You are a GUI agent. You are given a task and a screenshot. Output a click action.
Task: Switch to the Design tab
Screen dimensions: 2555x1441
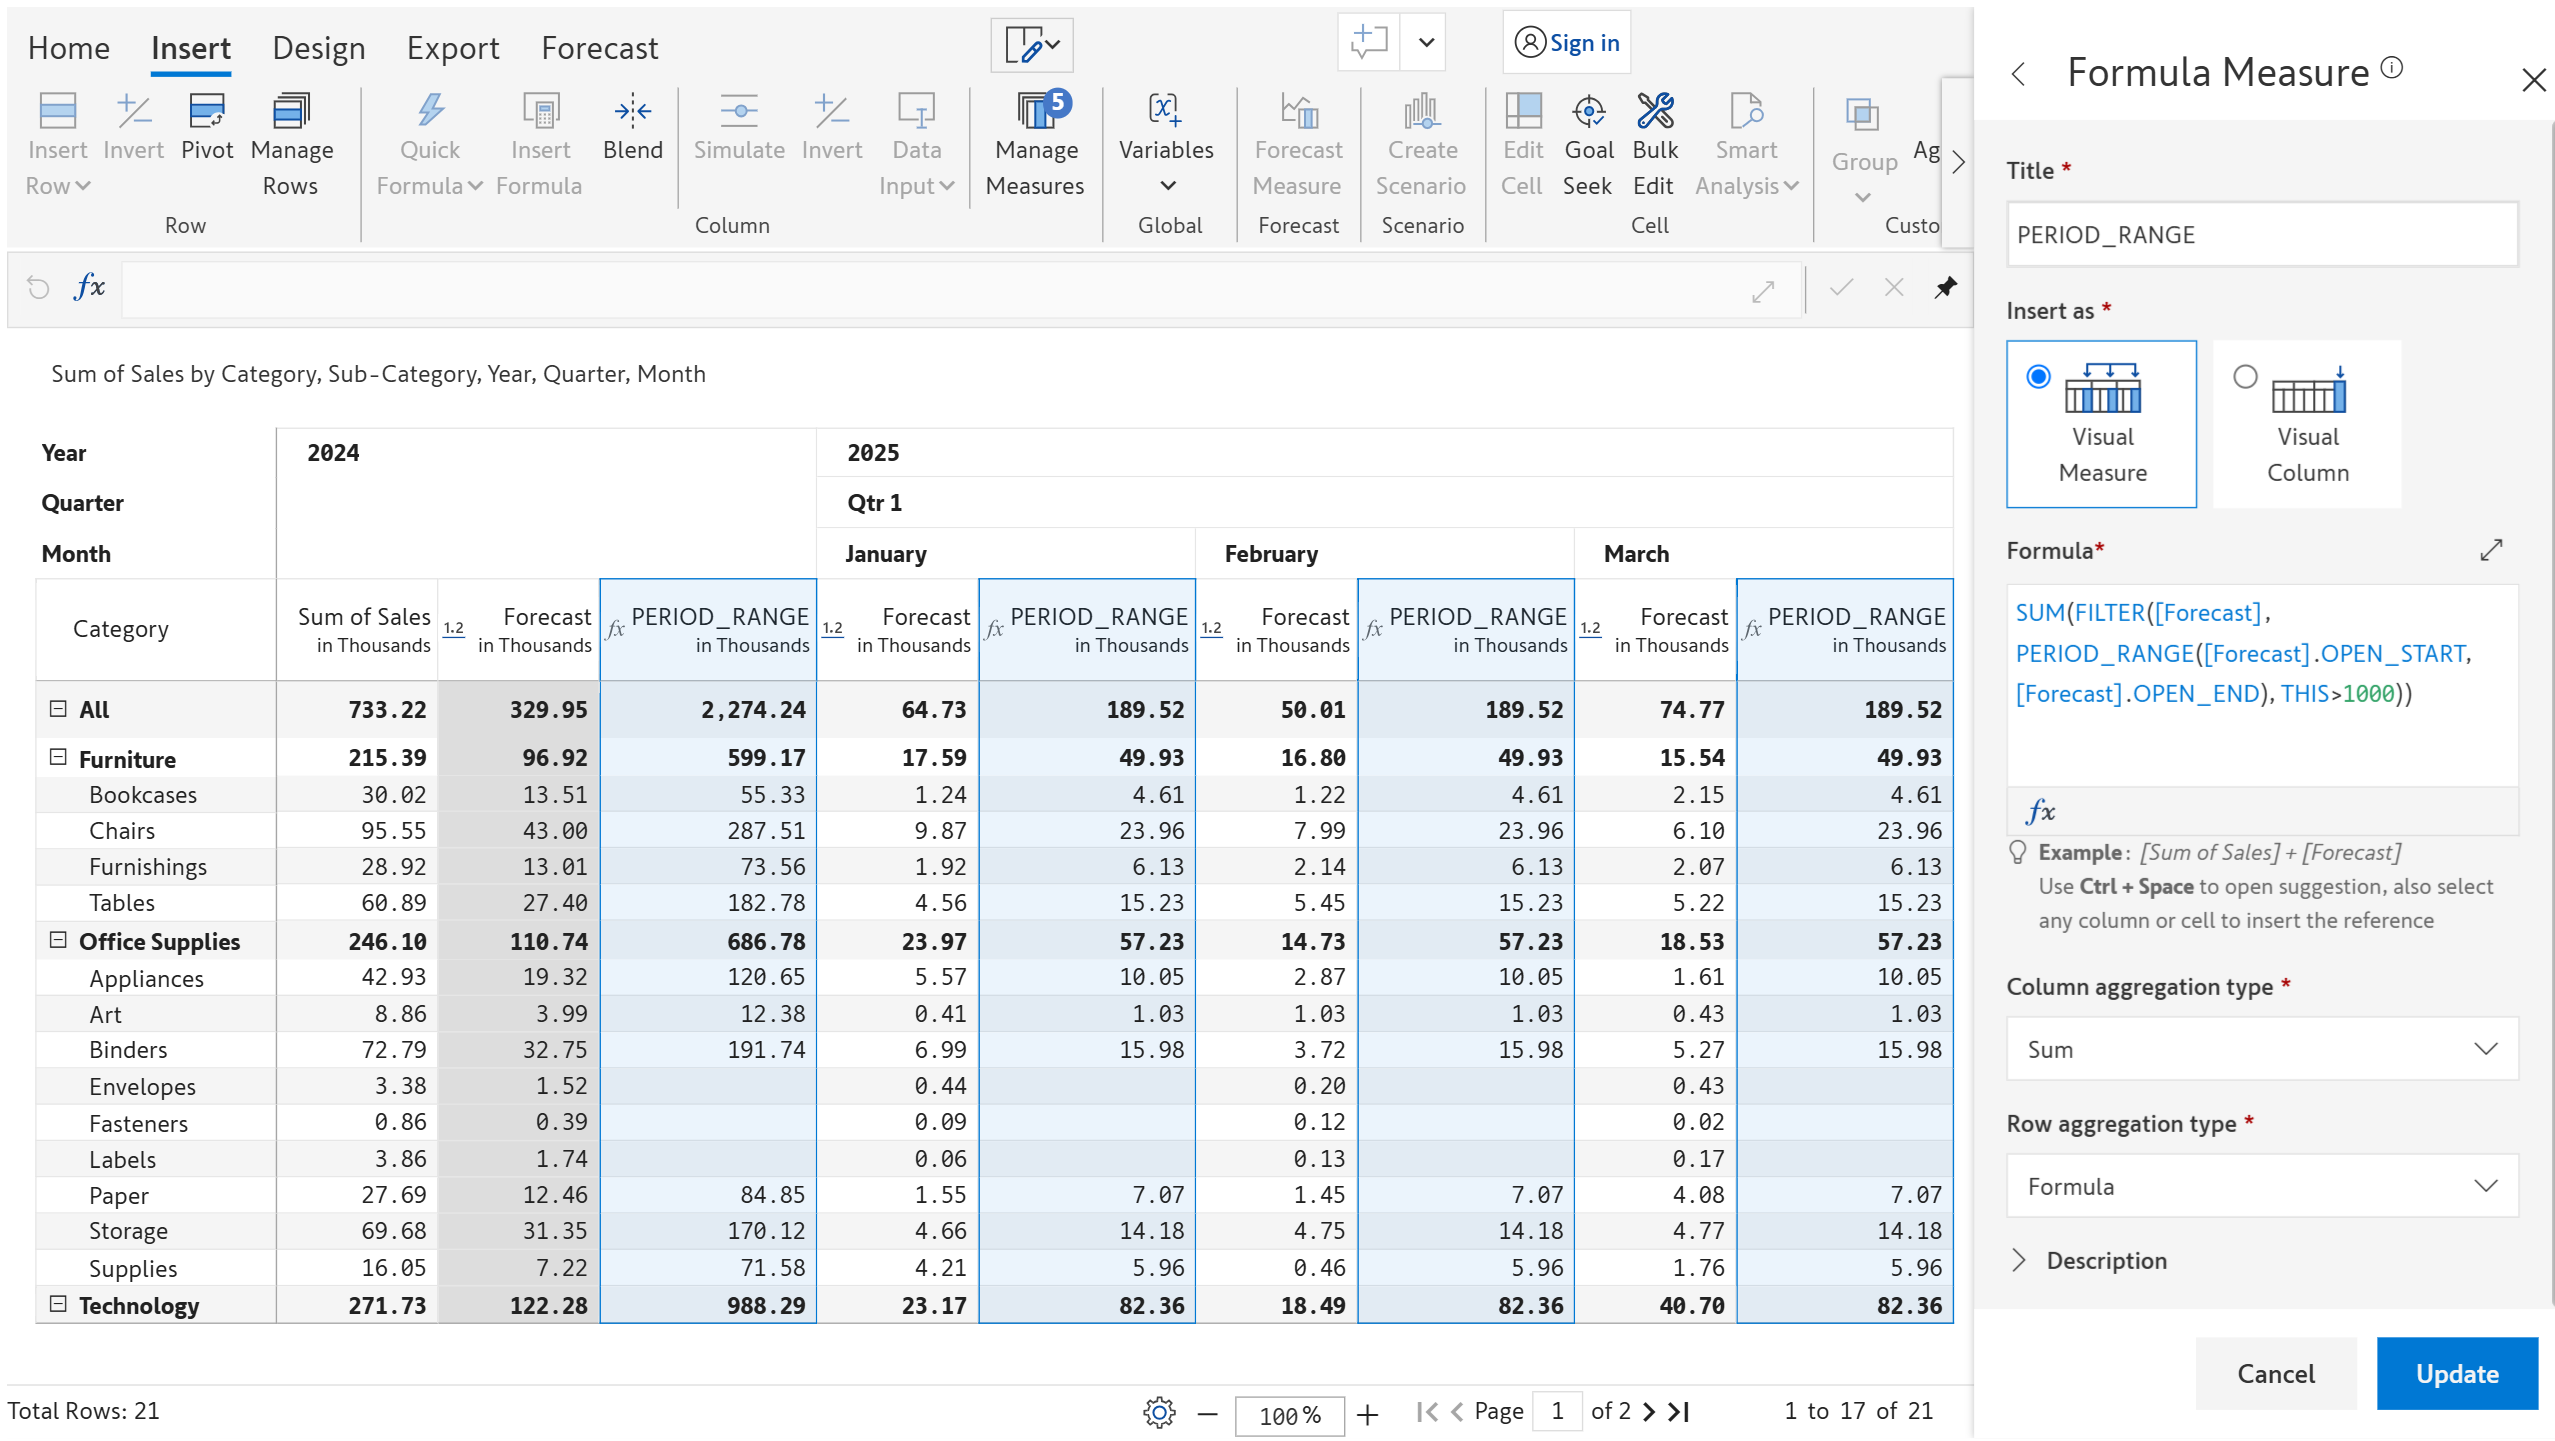pyautogui.click(x=319, y=48)
